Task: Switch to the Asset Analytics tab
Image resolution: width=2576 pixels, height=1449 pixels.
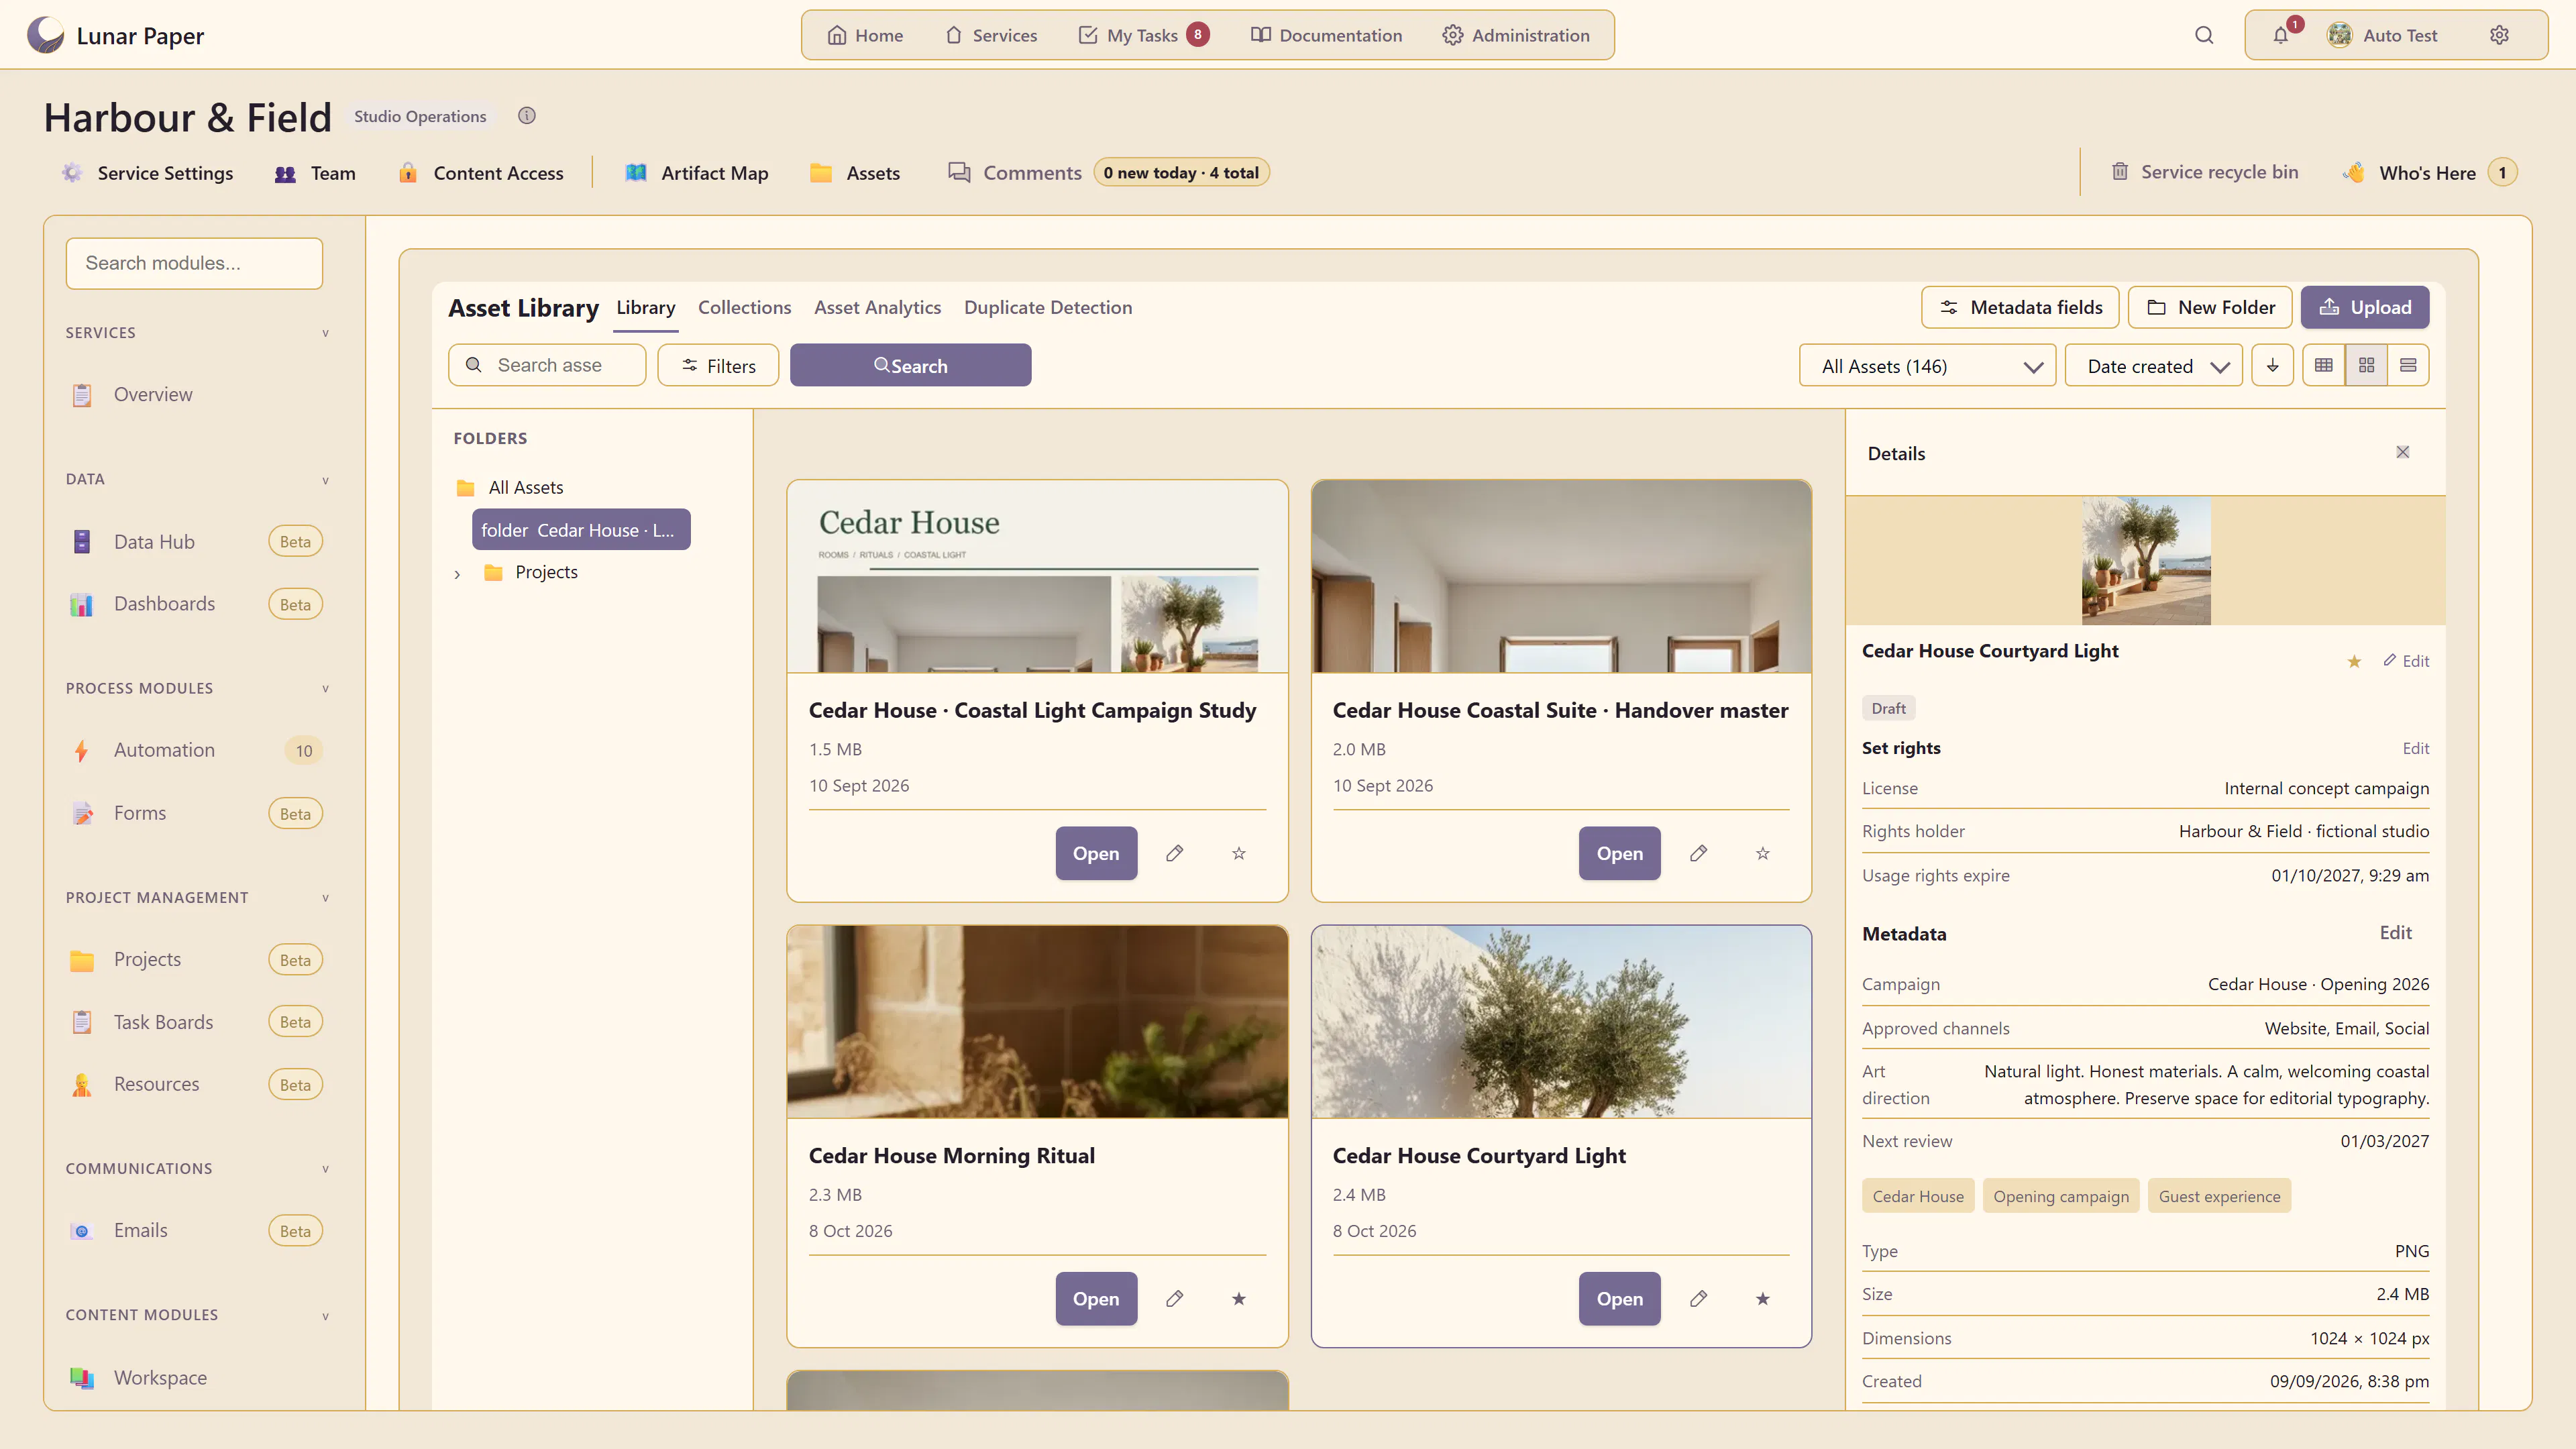Action: 877,308
